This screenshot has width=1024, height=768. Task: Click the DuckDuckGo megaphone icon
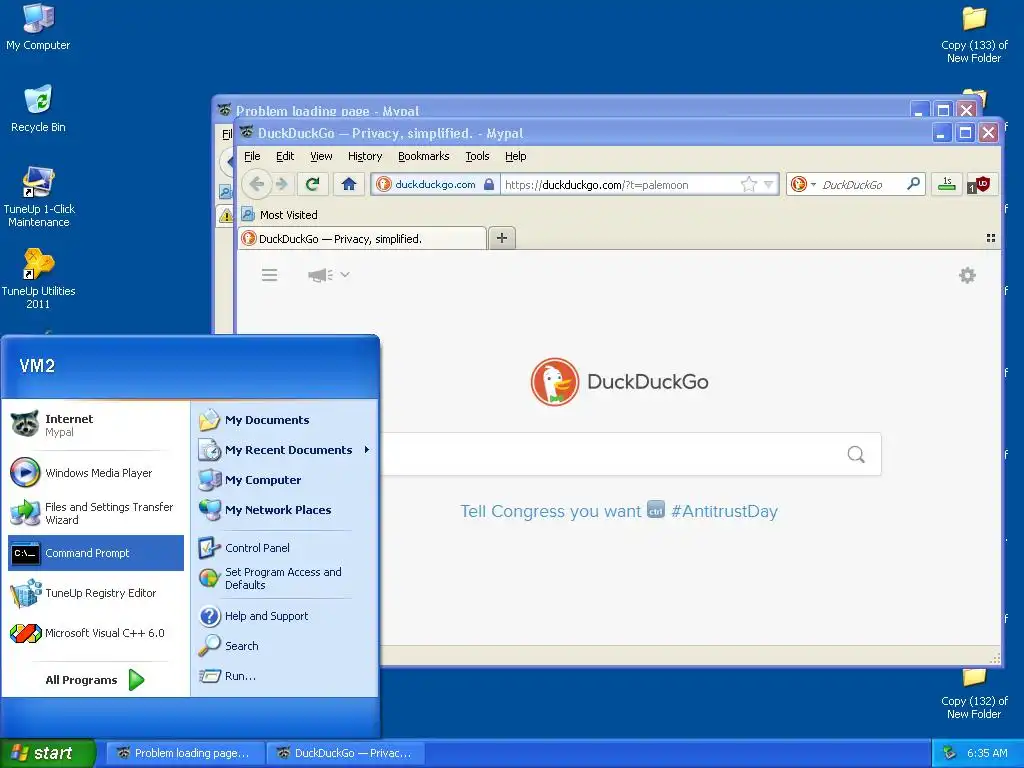pyautogui.click(x=320, y=275)
